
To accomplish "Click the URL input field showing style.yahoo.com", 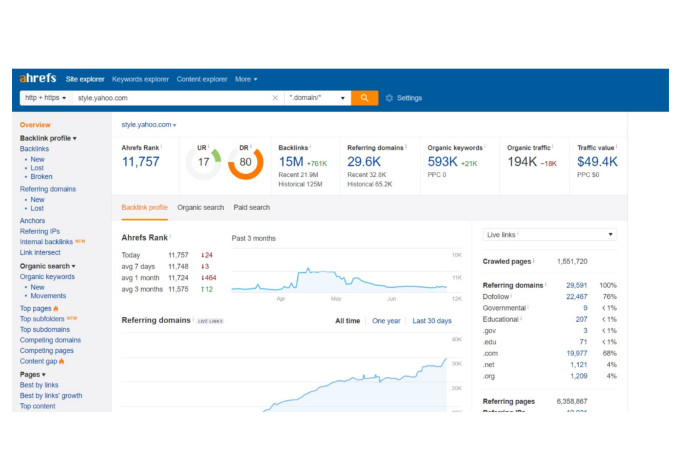I will click(x=170, y=98).
